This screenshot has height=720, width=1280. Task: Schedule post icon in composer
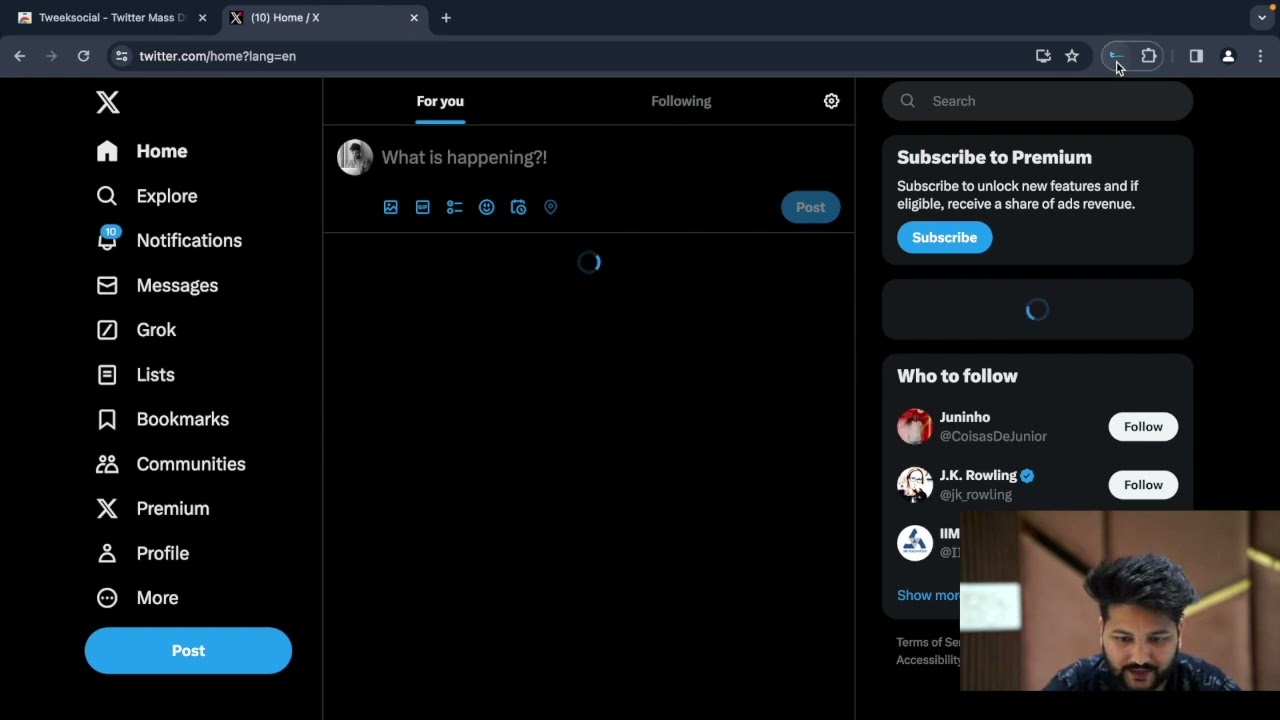tap(518, 207)
